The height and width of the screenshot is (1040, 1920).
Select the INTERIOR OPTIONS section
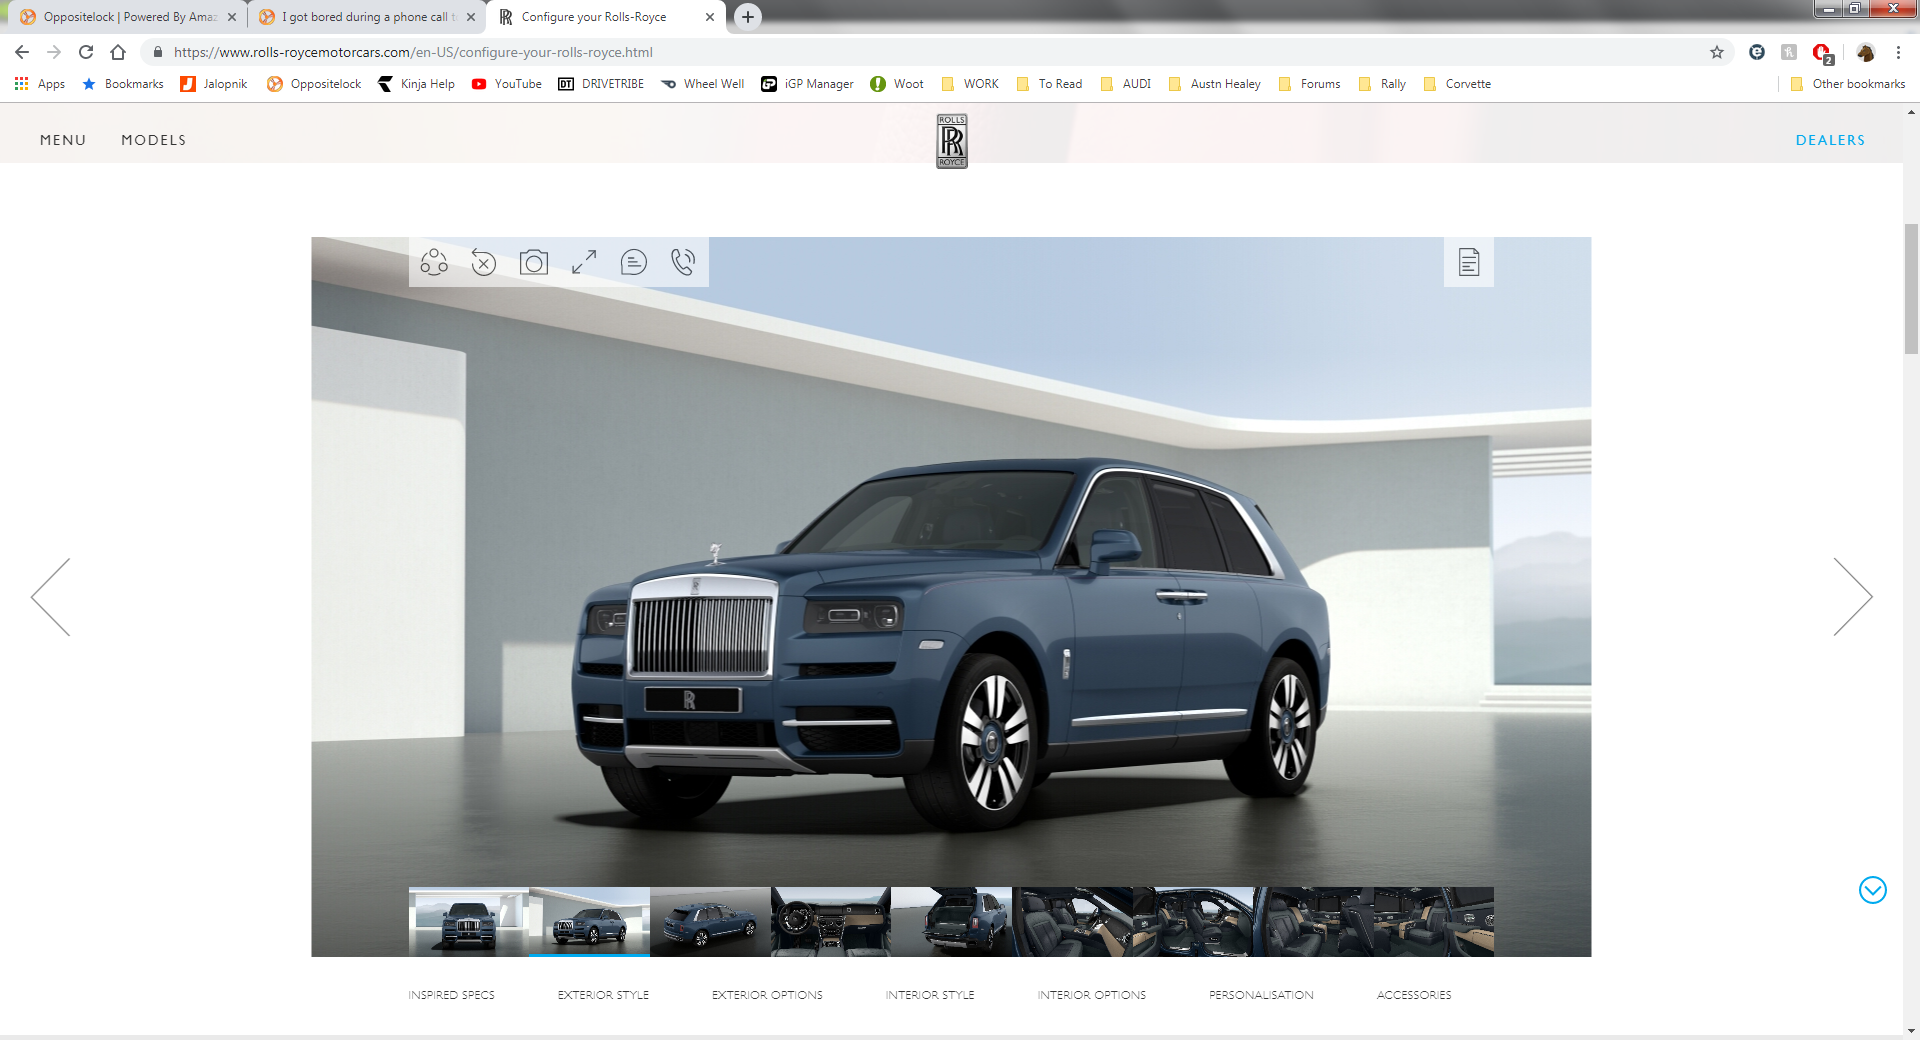point(1092,995)
